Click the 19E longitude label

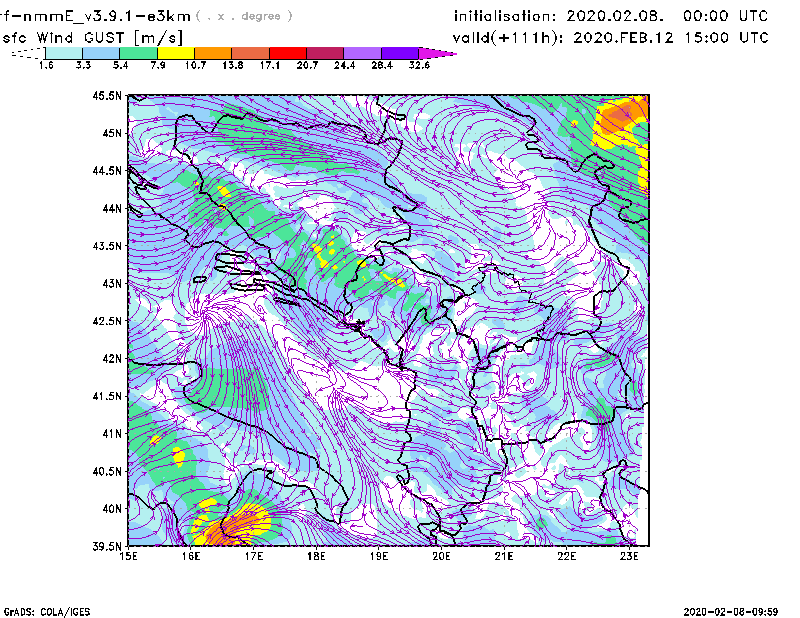[379, 556]
